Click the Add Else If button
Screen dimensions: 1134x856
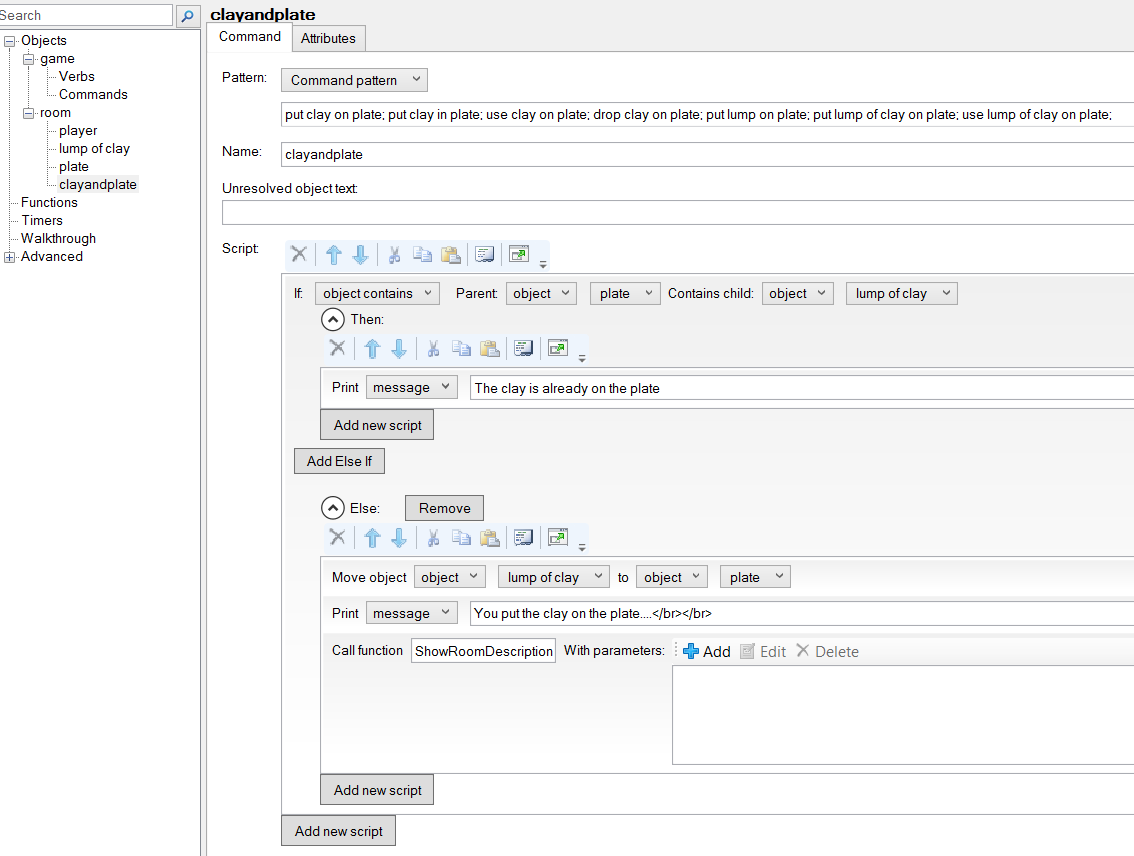339,461
